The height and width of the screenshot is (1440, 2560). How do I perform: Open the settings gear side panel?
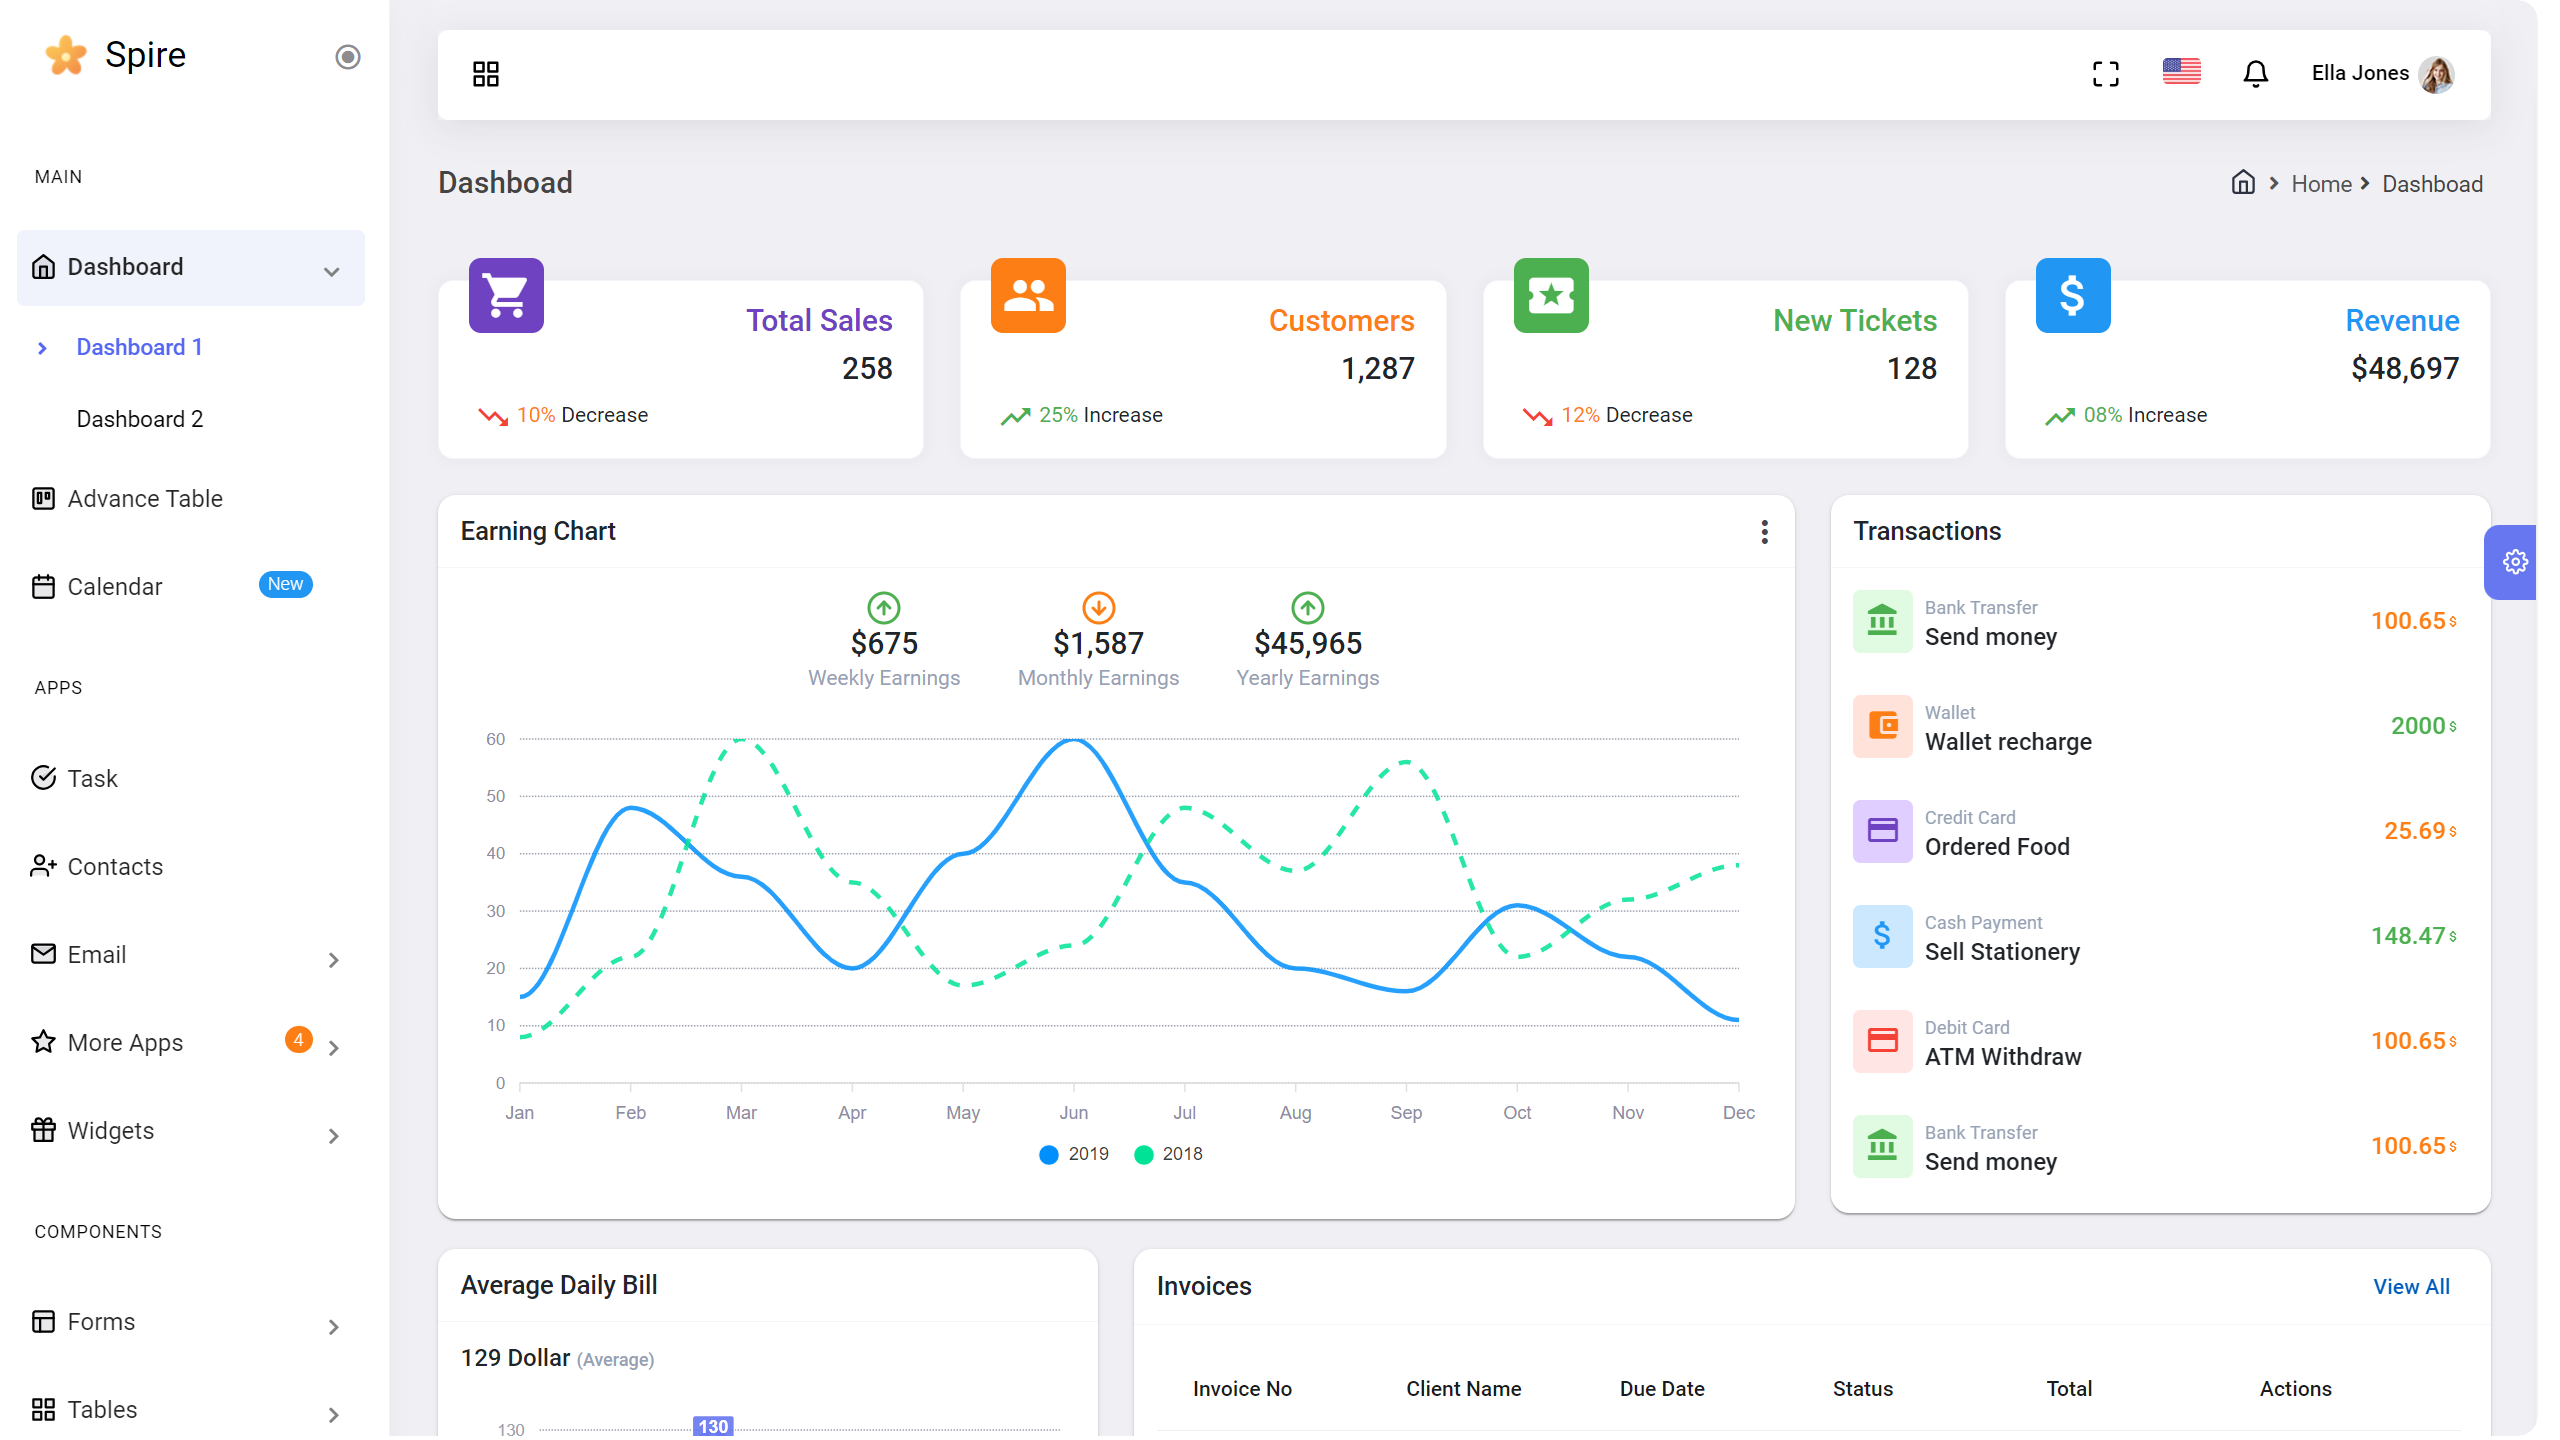[2514, 562]
